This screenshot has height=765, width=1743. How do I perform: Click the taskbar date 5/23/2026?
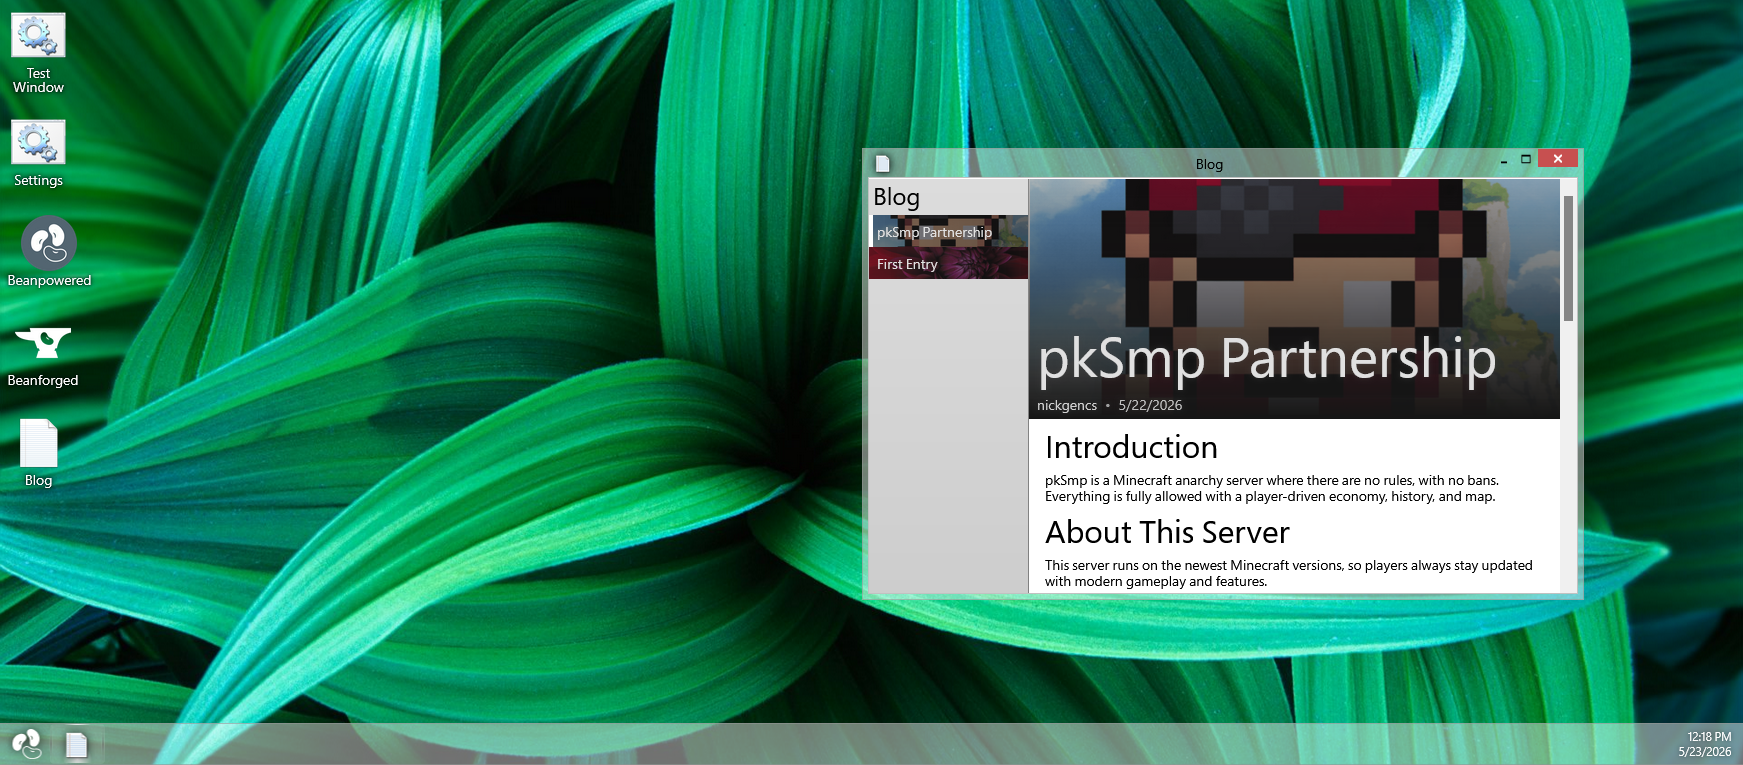pyautogui.click(x=1704, y=751)
